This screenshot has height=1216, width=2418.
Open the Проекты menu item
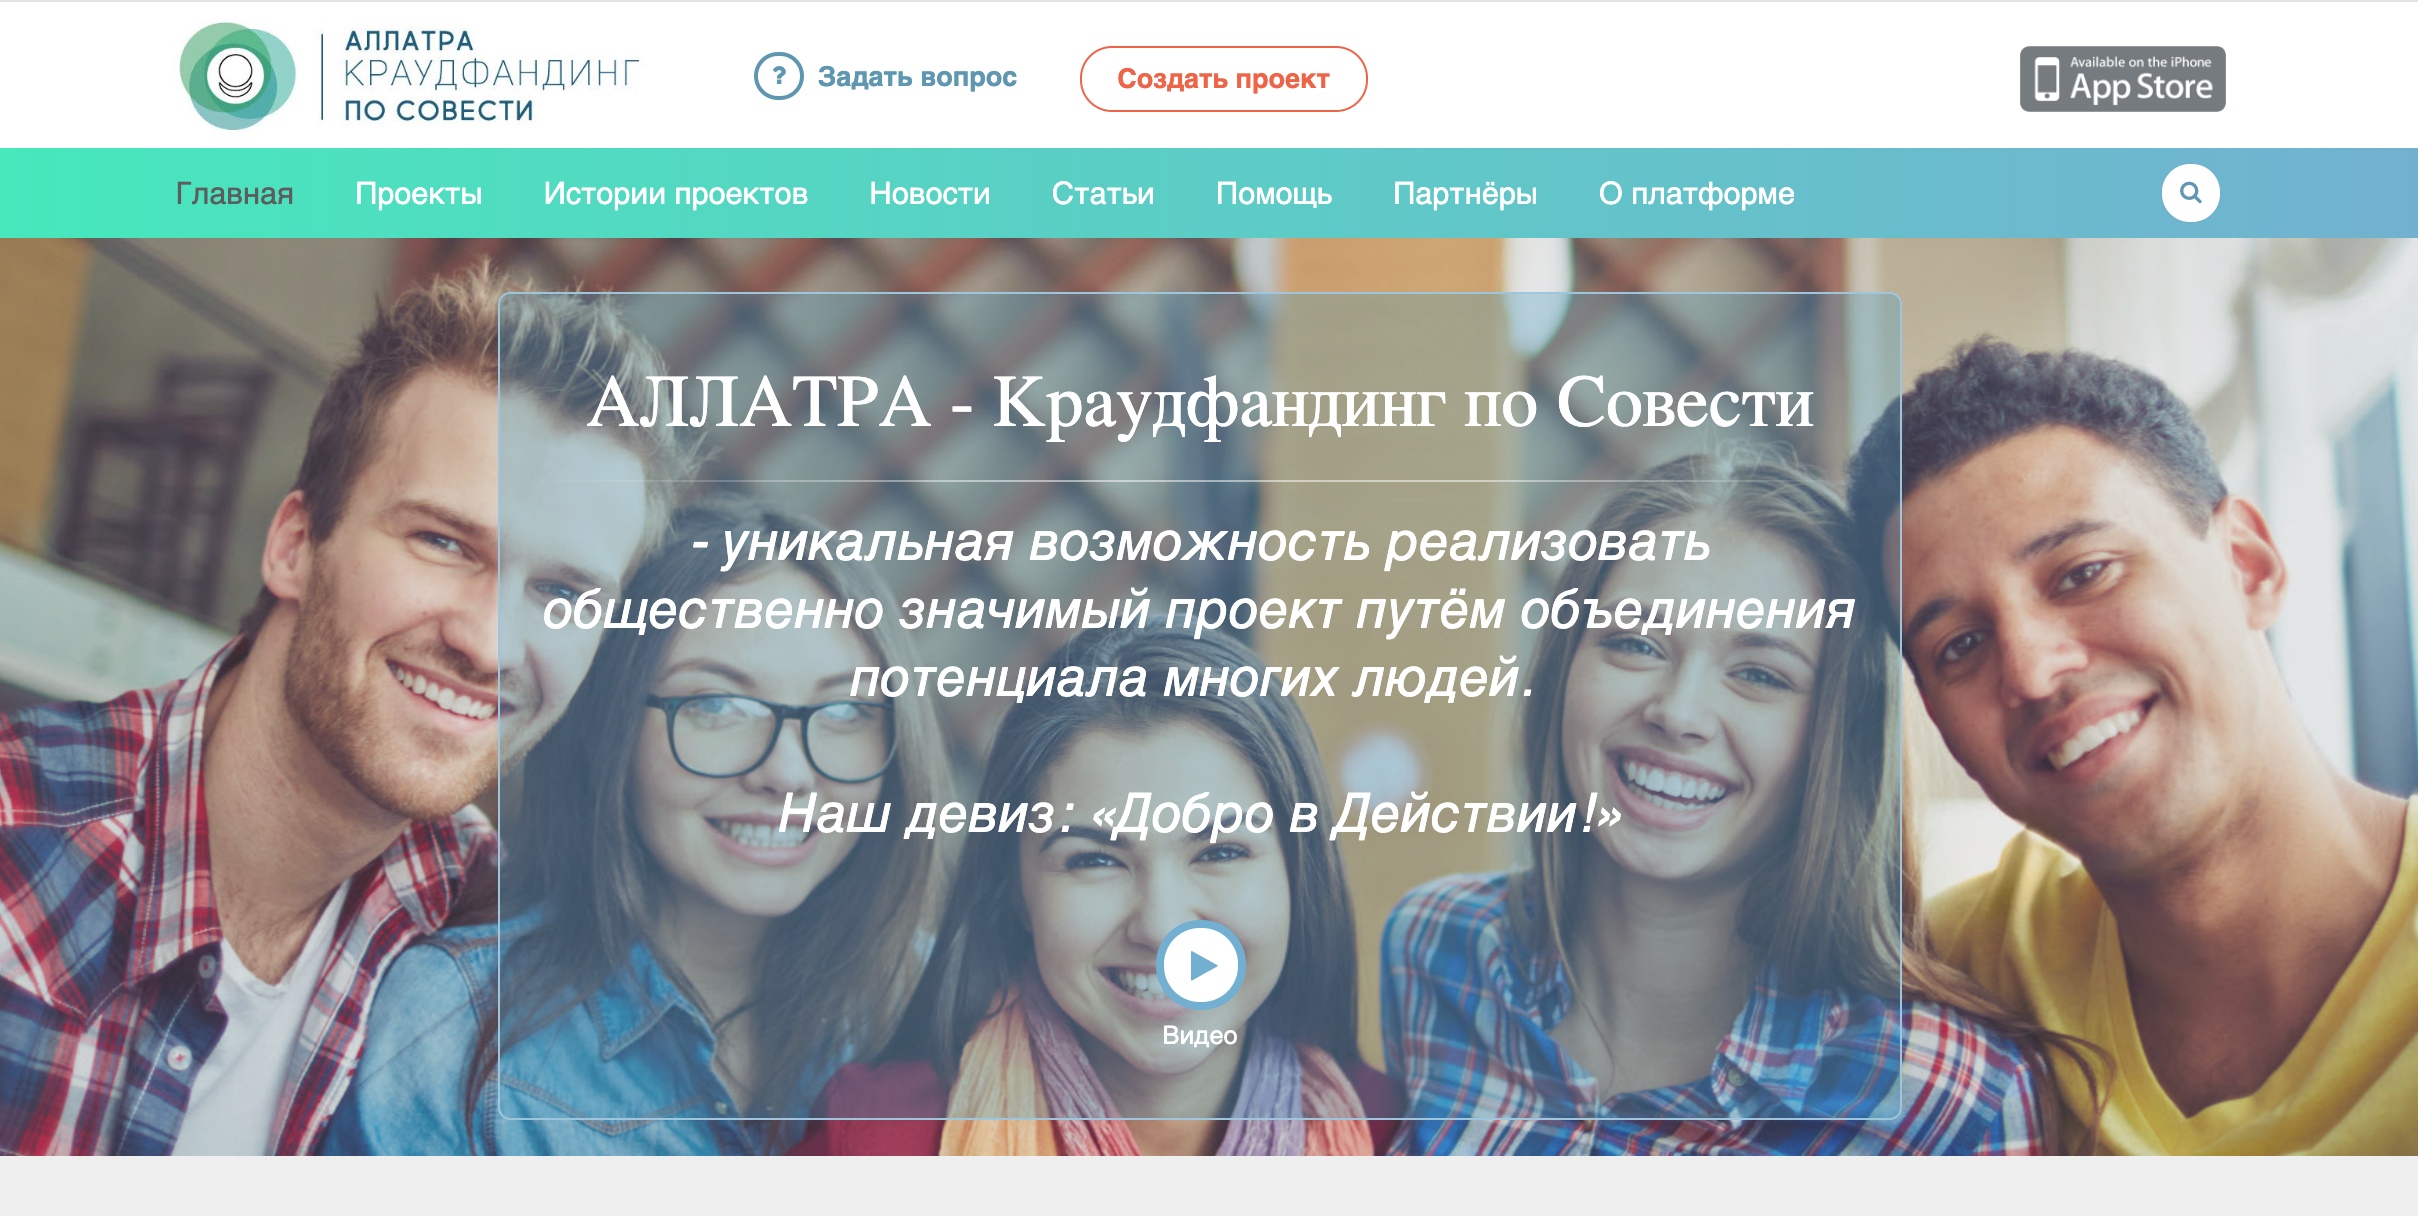(418, 193)
